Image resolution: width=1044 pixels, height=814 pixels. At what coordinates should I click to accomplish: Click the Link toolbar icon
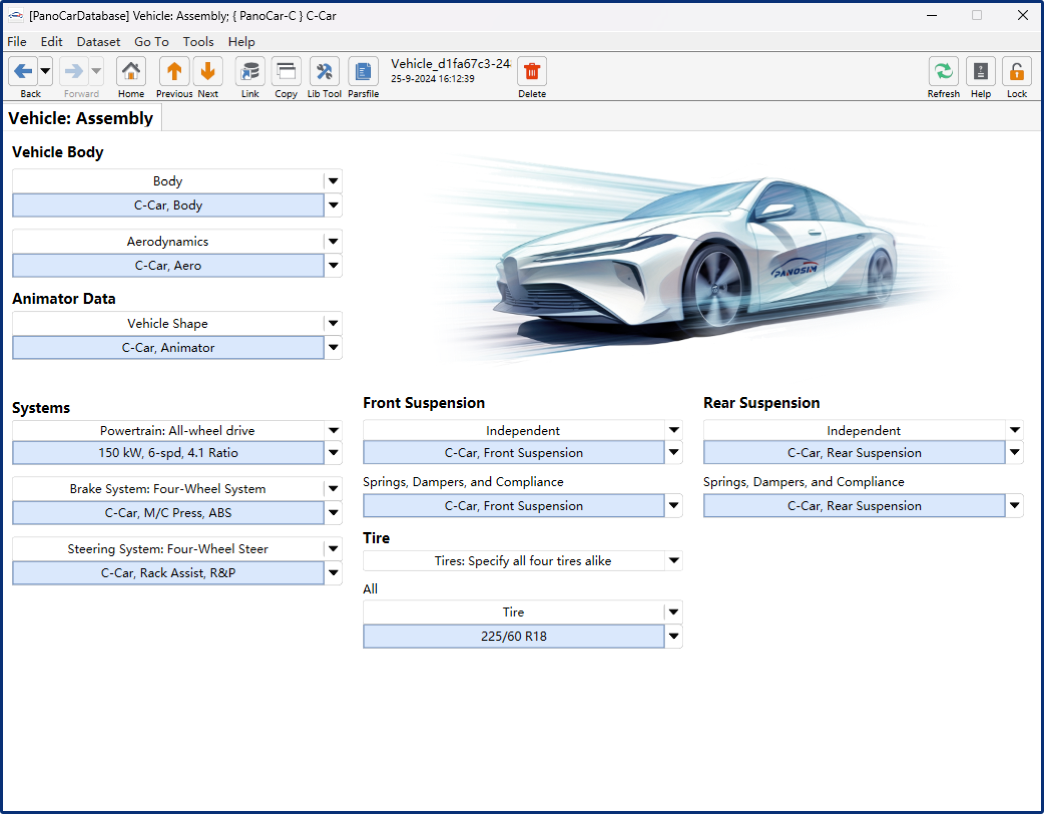click(x=250, y=71)
